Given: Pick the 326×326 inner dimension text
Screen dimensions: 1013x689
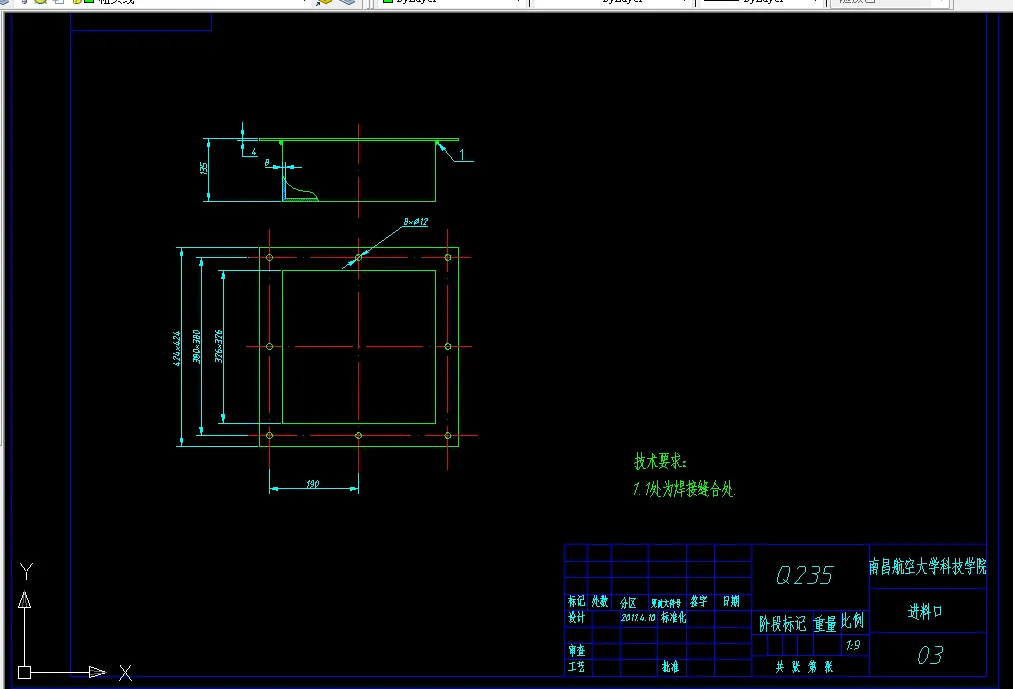Looking at the screenshot, I should click(219, 346).
